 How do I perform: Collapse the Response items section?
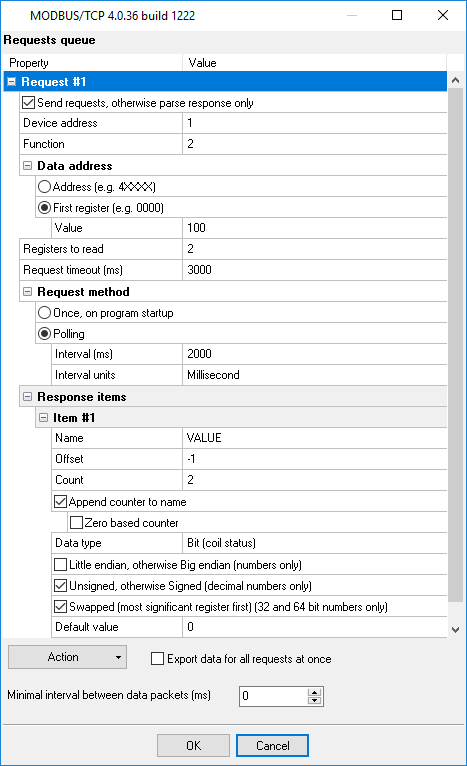click(27, 397)
